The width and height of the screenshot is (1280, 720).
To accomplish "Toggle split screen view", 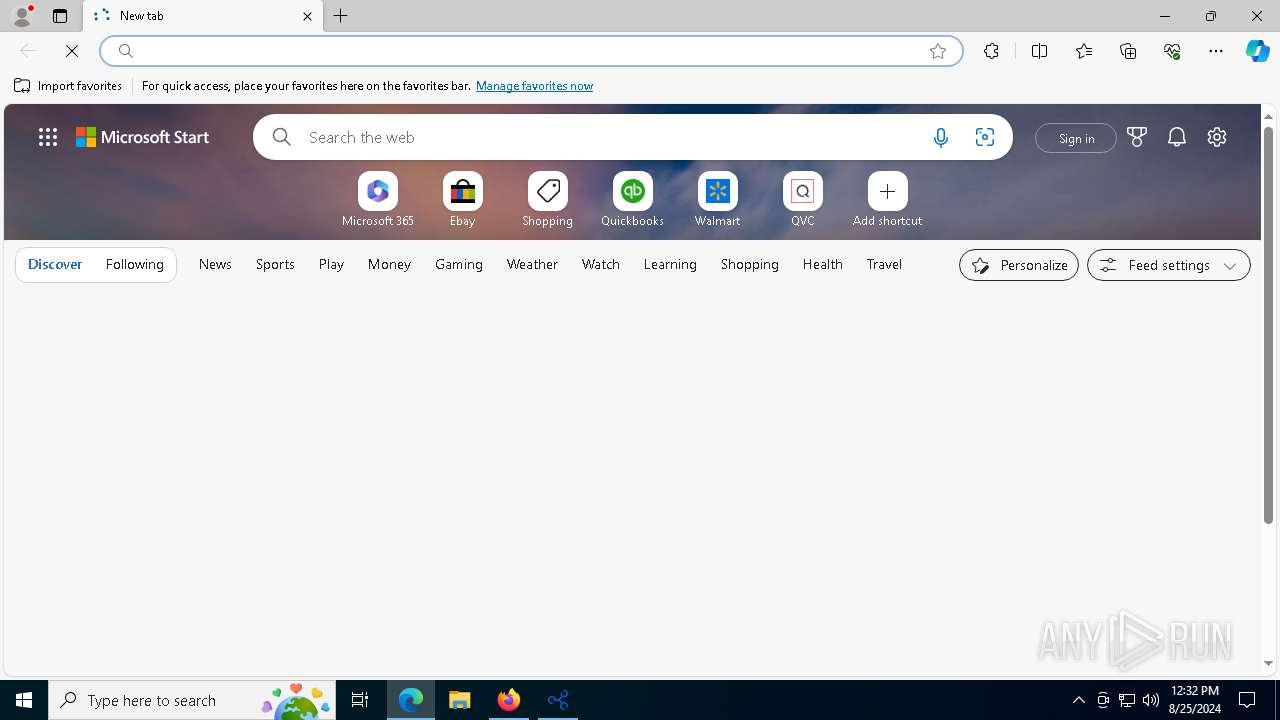I will pos(1039,51).
